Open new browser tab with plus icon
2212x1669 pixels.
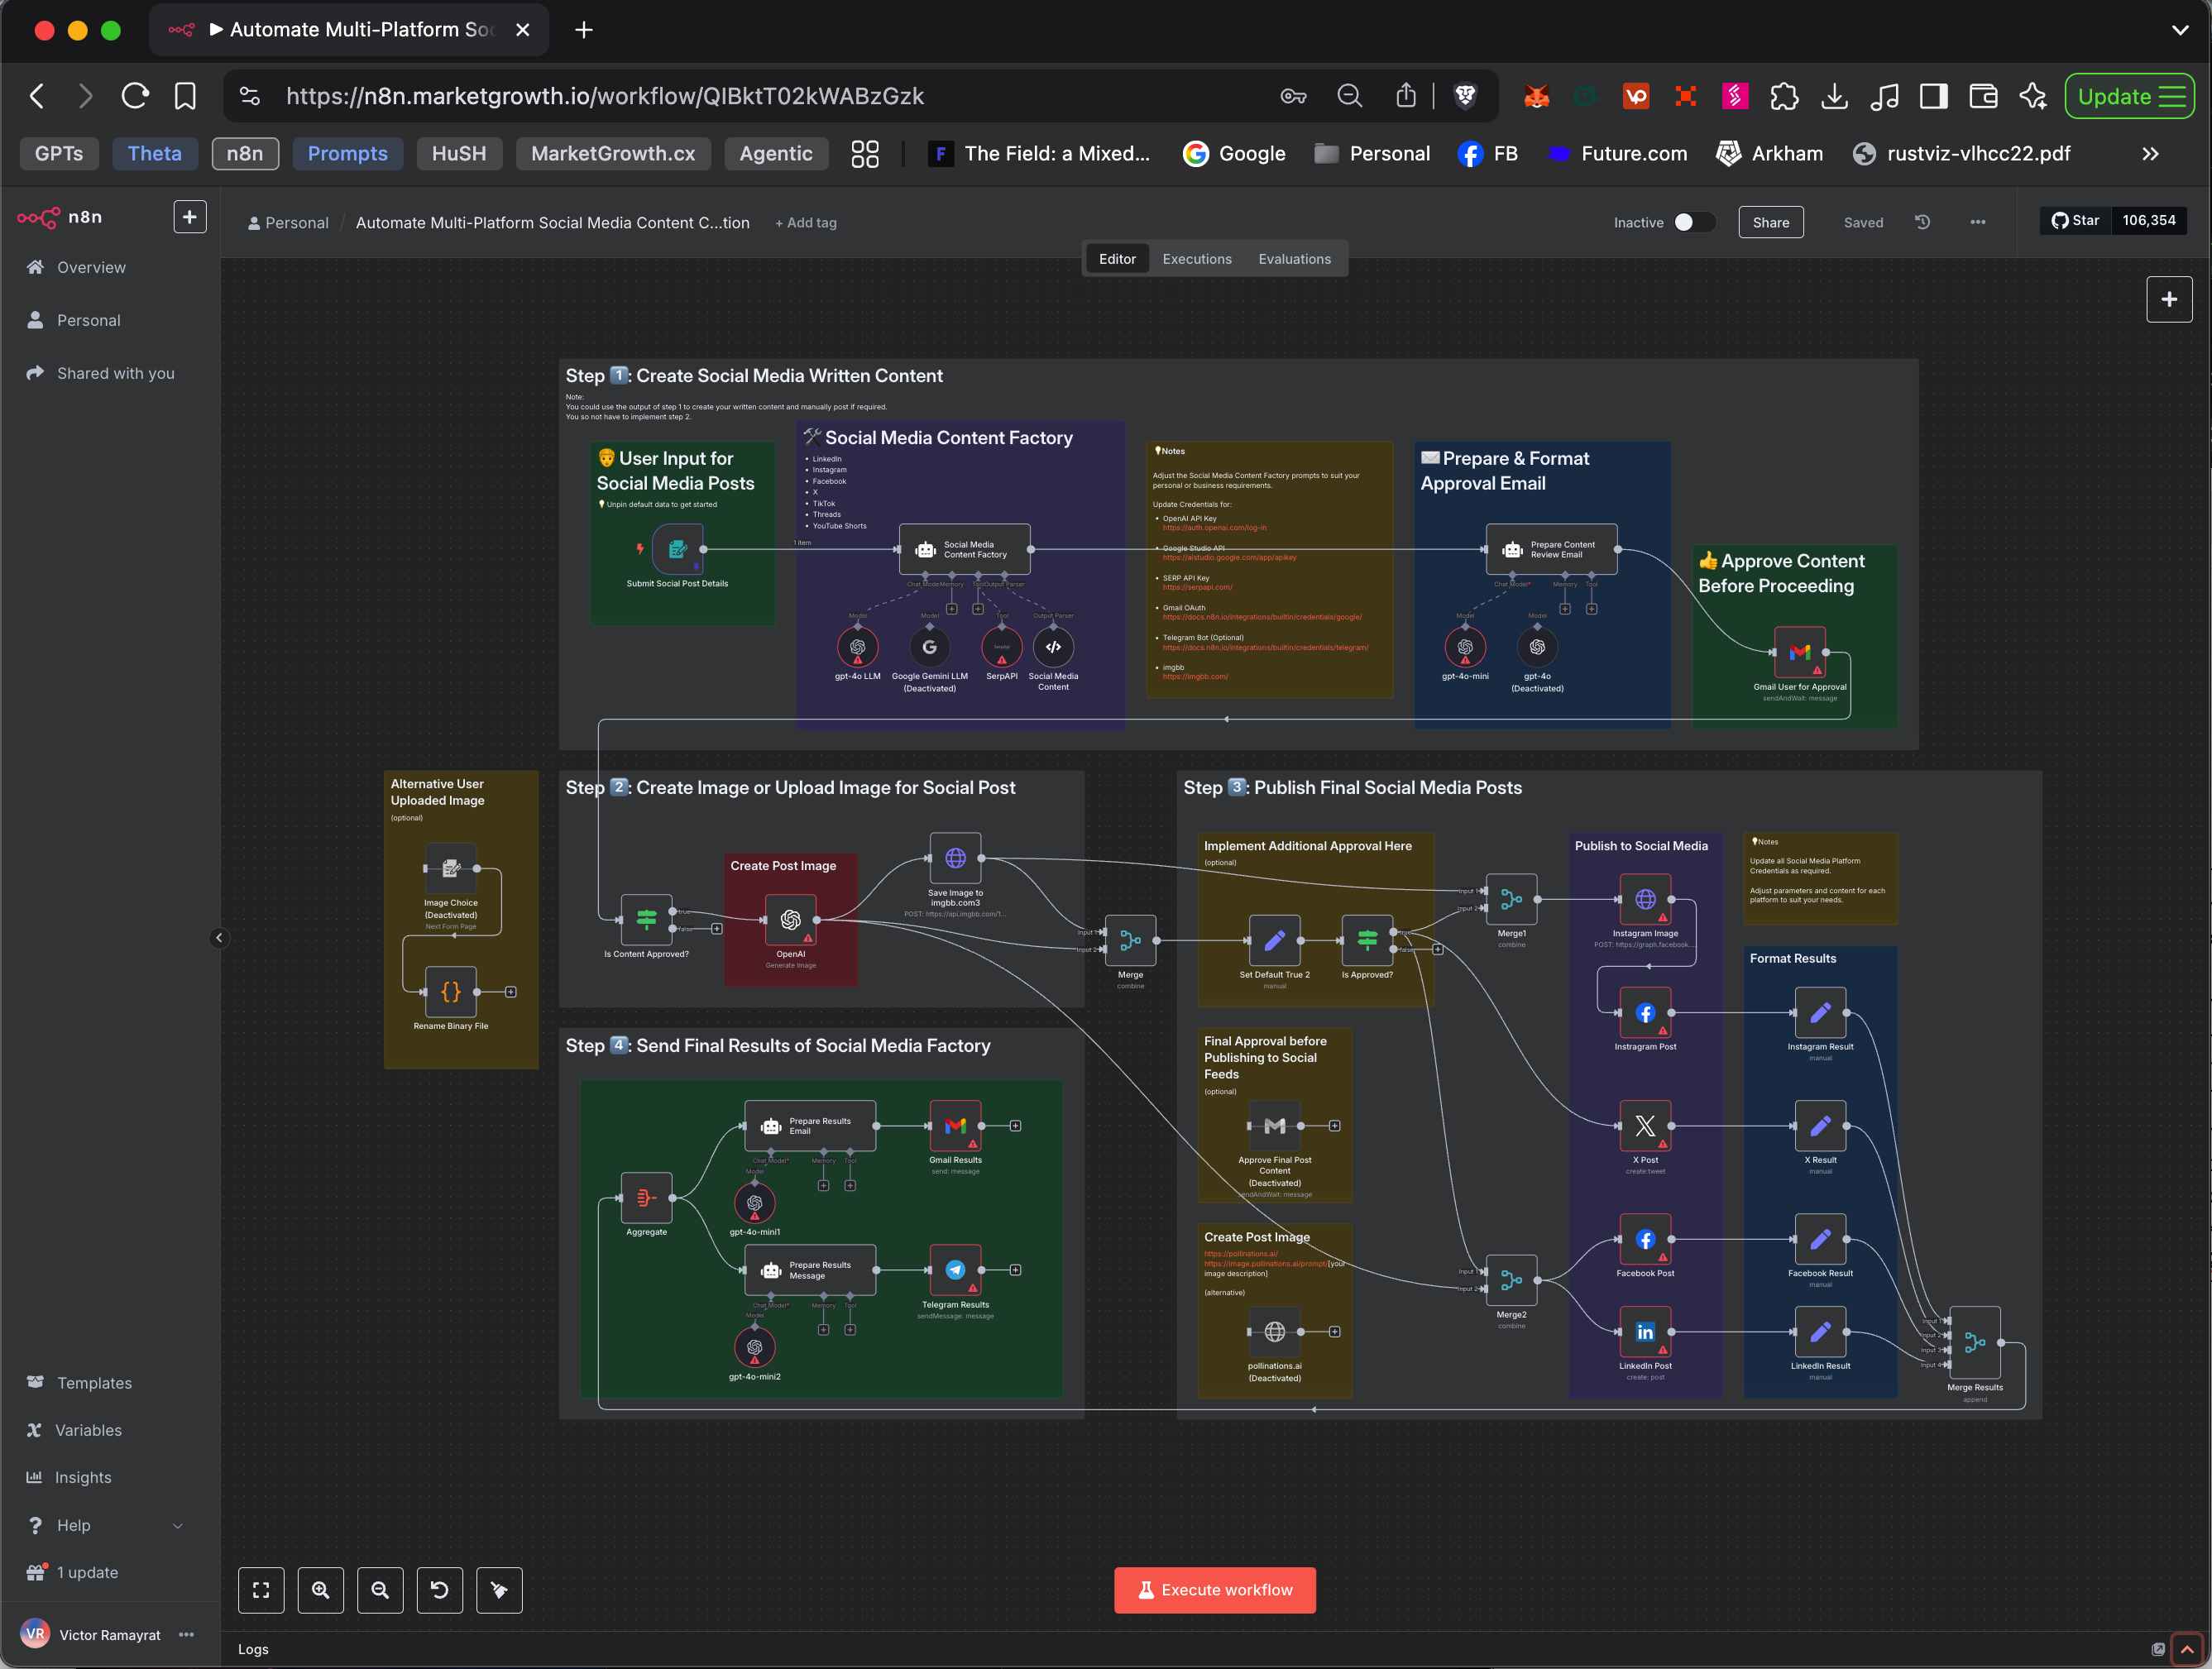[584, 30]
